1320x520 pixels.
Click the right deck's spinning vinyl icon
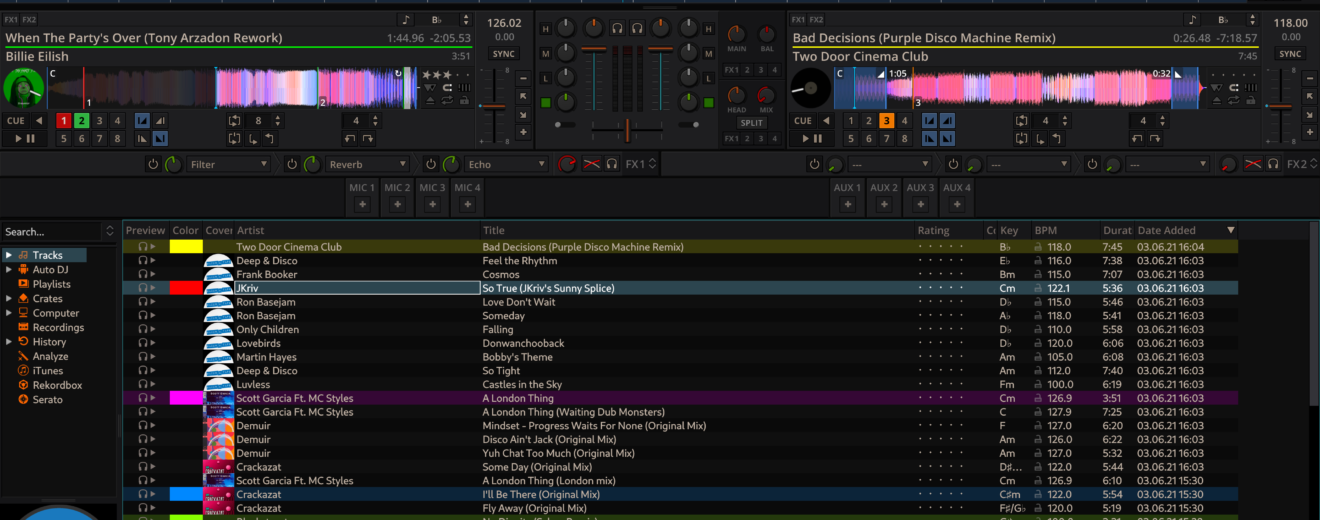[x=811, y=88]
